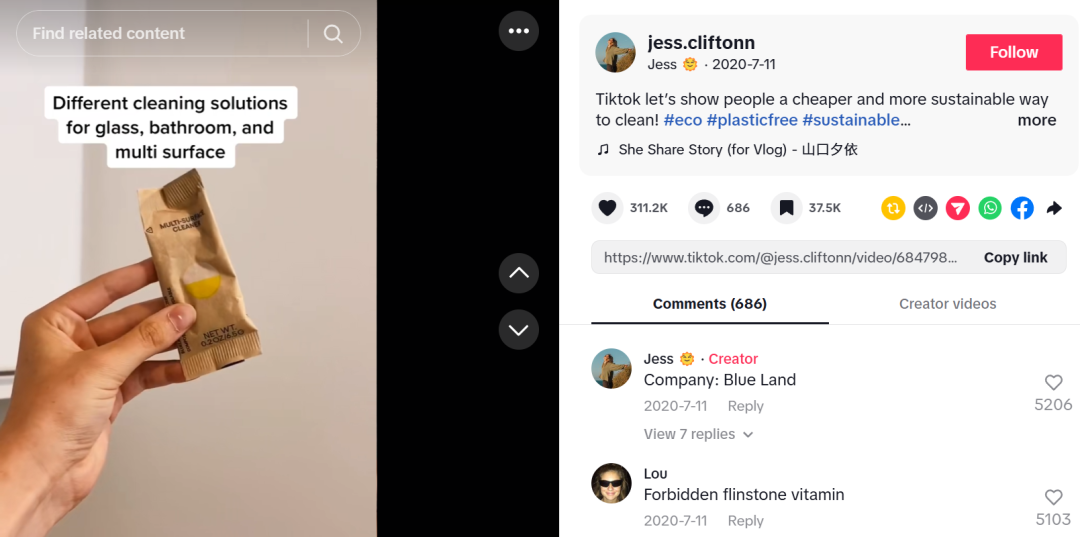Bookmark the video to favorites
This screenshot has height=537, width=1080.
786,208
